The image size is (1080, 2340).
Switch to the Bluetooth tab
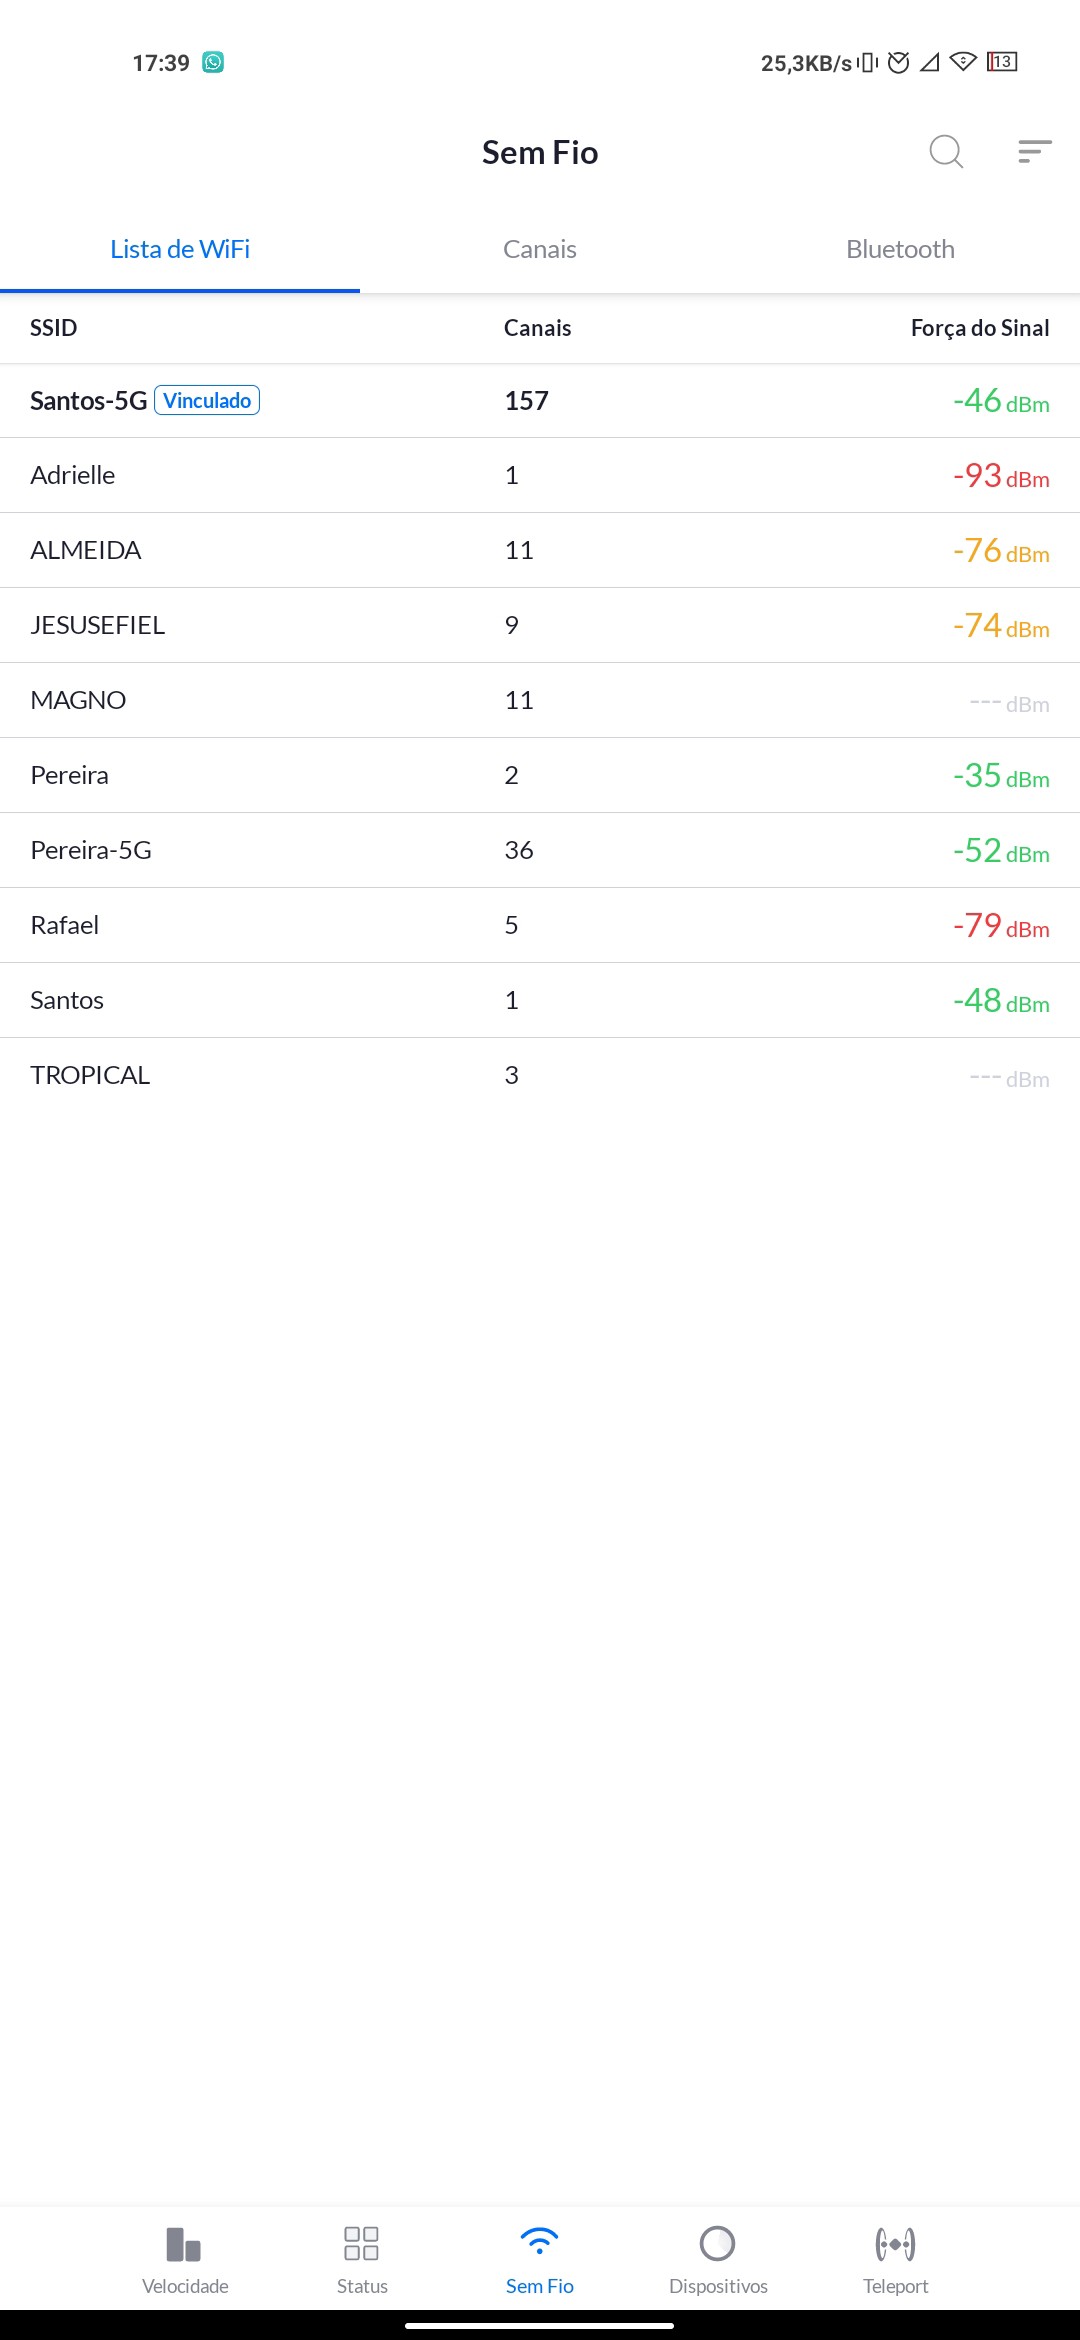pos(900,249)
